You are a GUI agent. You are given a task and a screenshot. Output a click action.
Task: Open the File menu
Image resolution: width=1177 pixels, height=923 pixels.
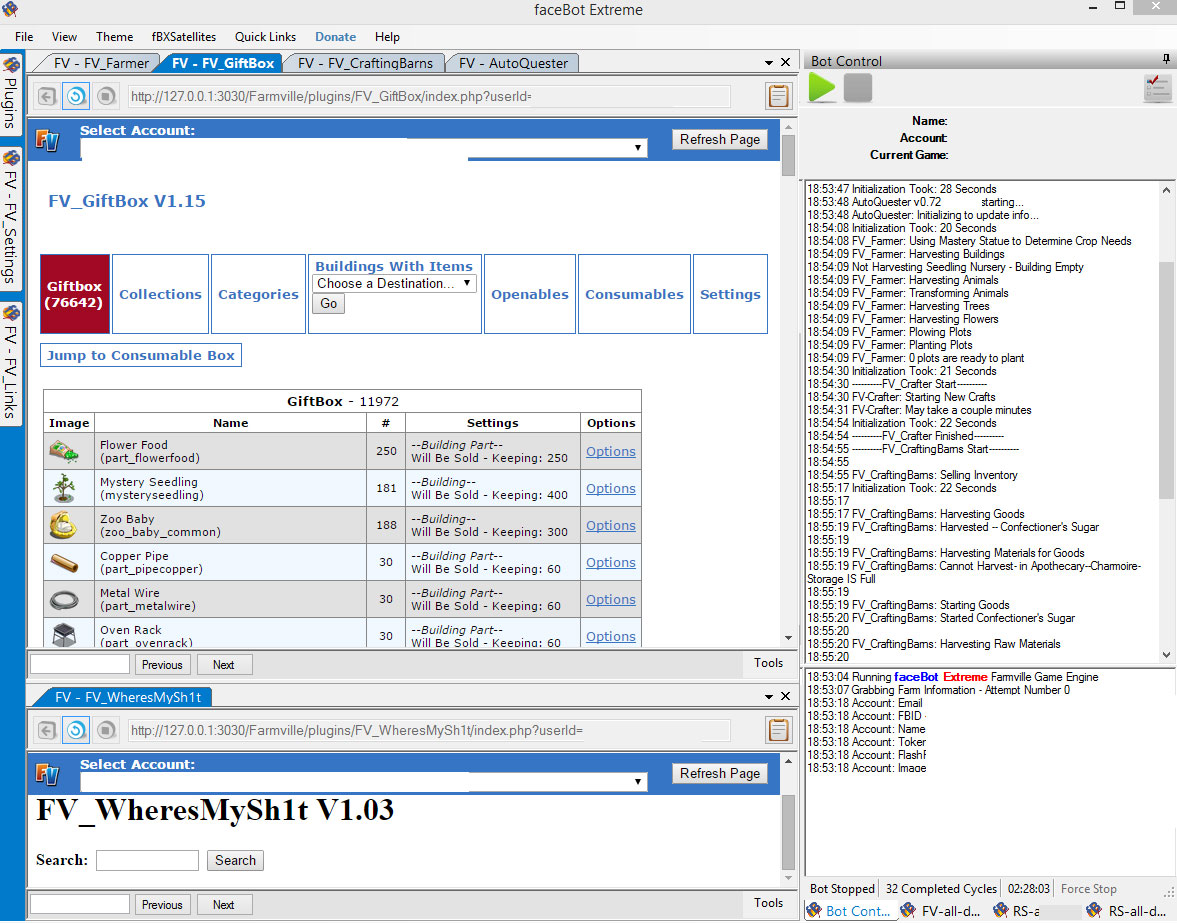pyautogui.click(x=24, y=37)
